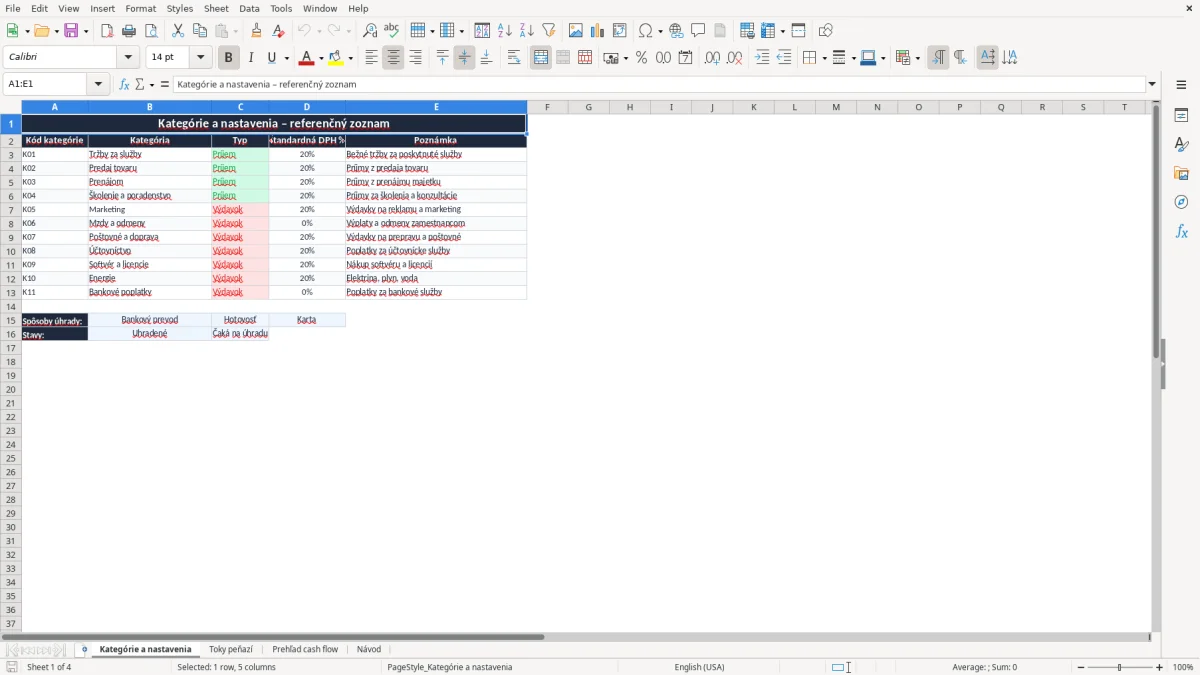The image size is (1200, 675).
Task: Click the Export as PDF icon
Action: pyautogui.click(x=107, y=31)
